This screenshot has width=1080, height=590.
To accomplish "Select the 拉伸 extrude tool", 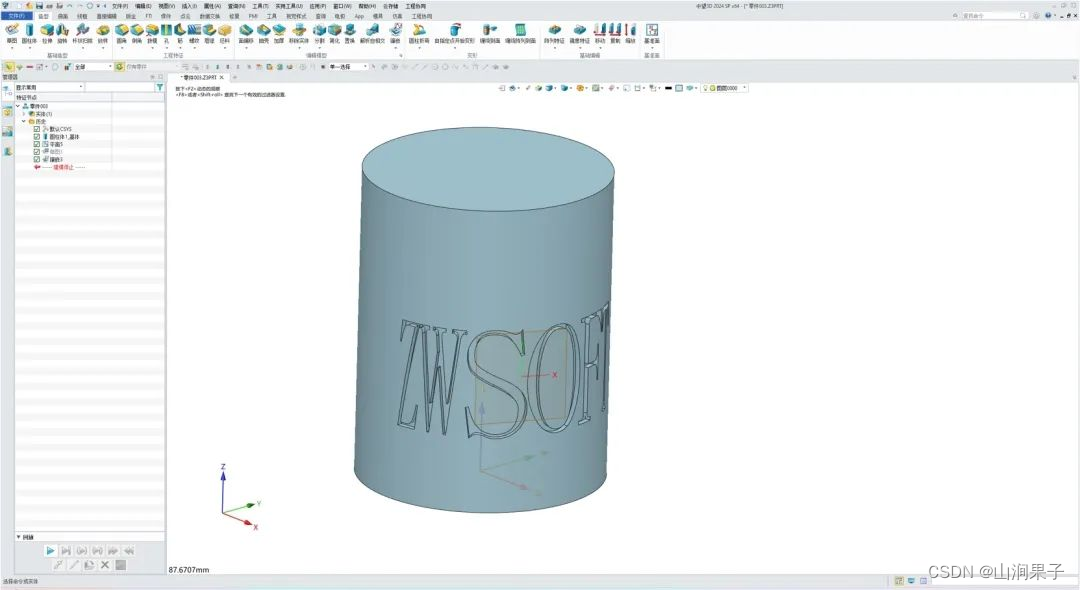I will point(47,32).
